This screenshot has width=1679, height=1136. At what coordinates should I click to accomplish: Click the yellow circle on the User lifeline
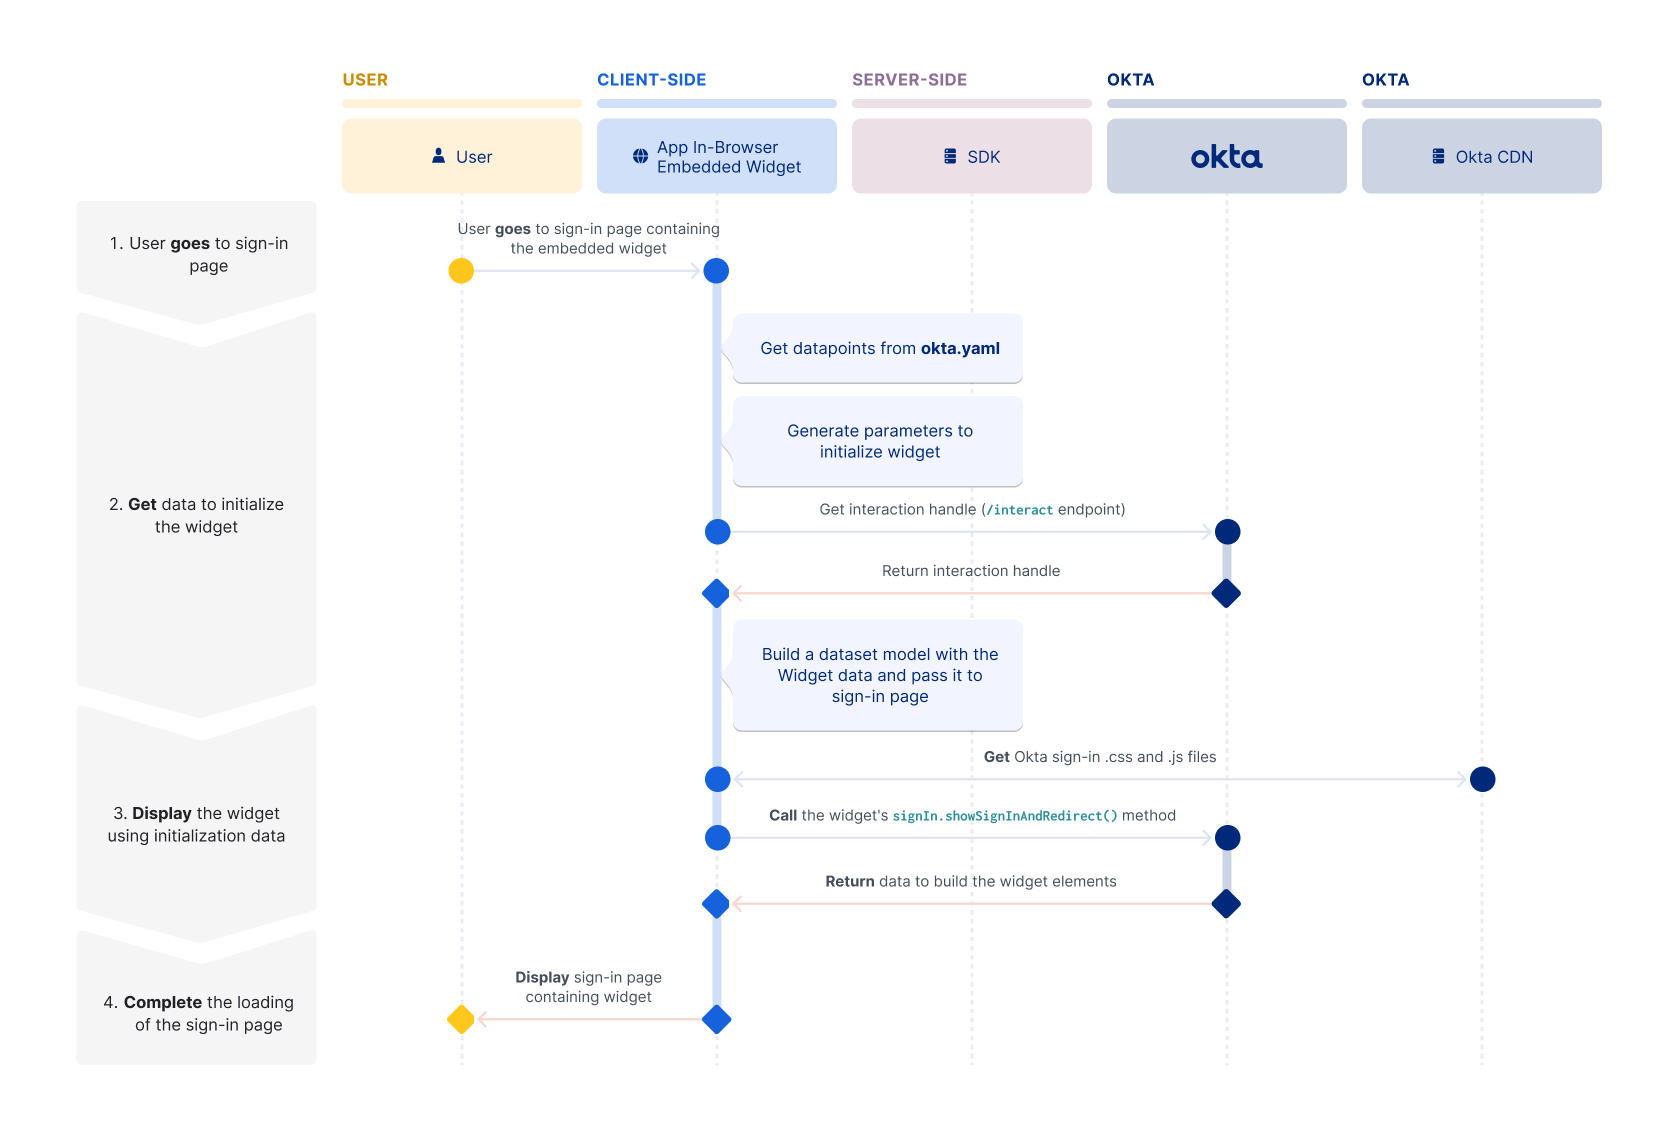461,271
